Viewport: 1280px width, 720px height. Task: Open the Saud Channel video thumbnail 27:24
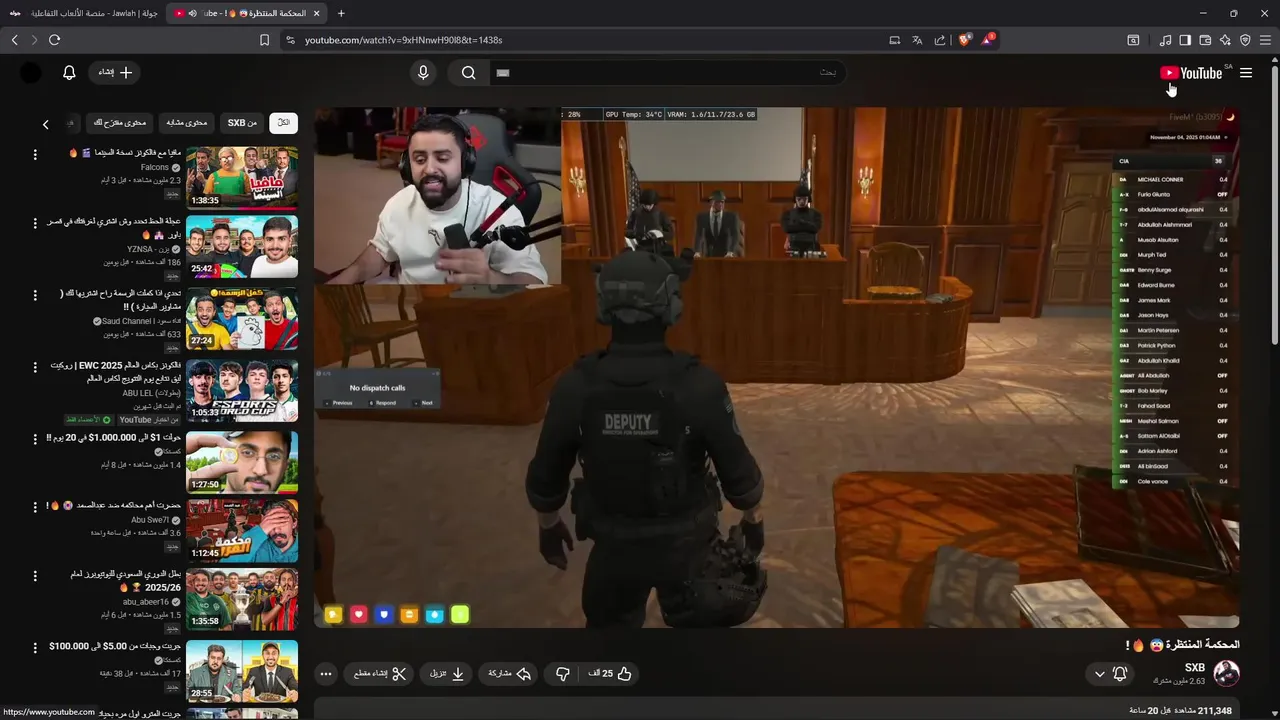242,318
